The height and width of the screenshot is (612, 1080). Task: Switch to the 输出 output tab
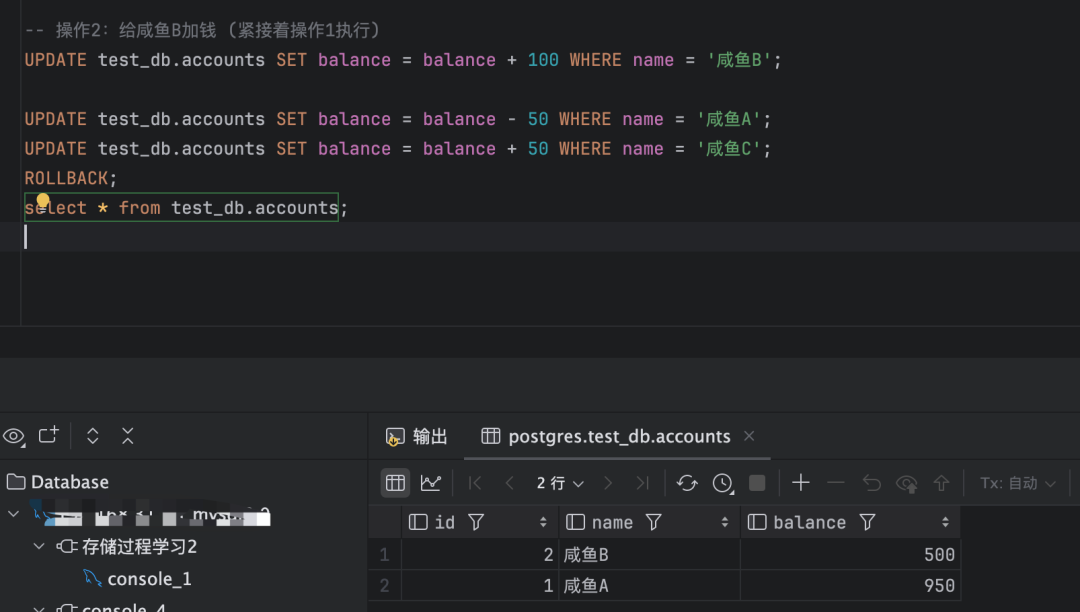(x=427, y=436)
